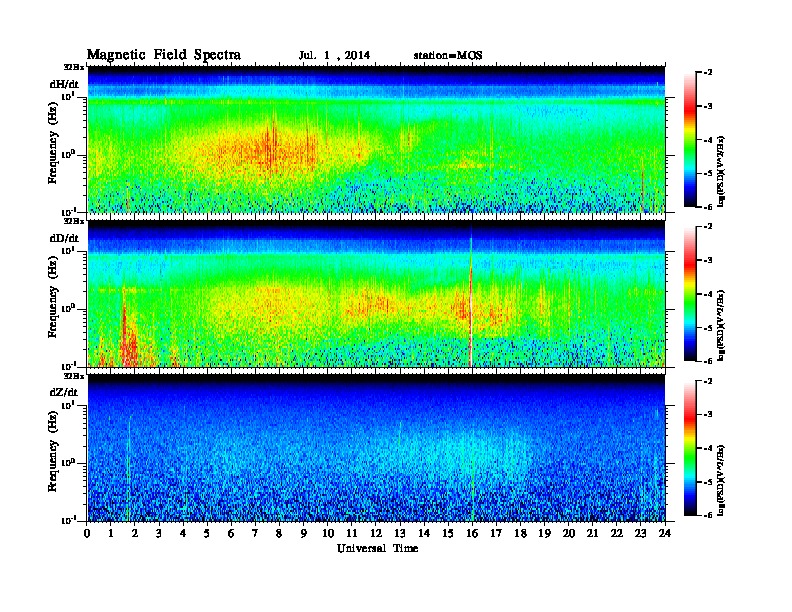Click the color bar beside the dH/dt panel

[689, 139]
